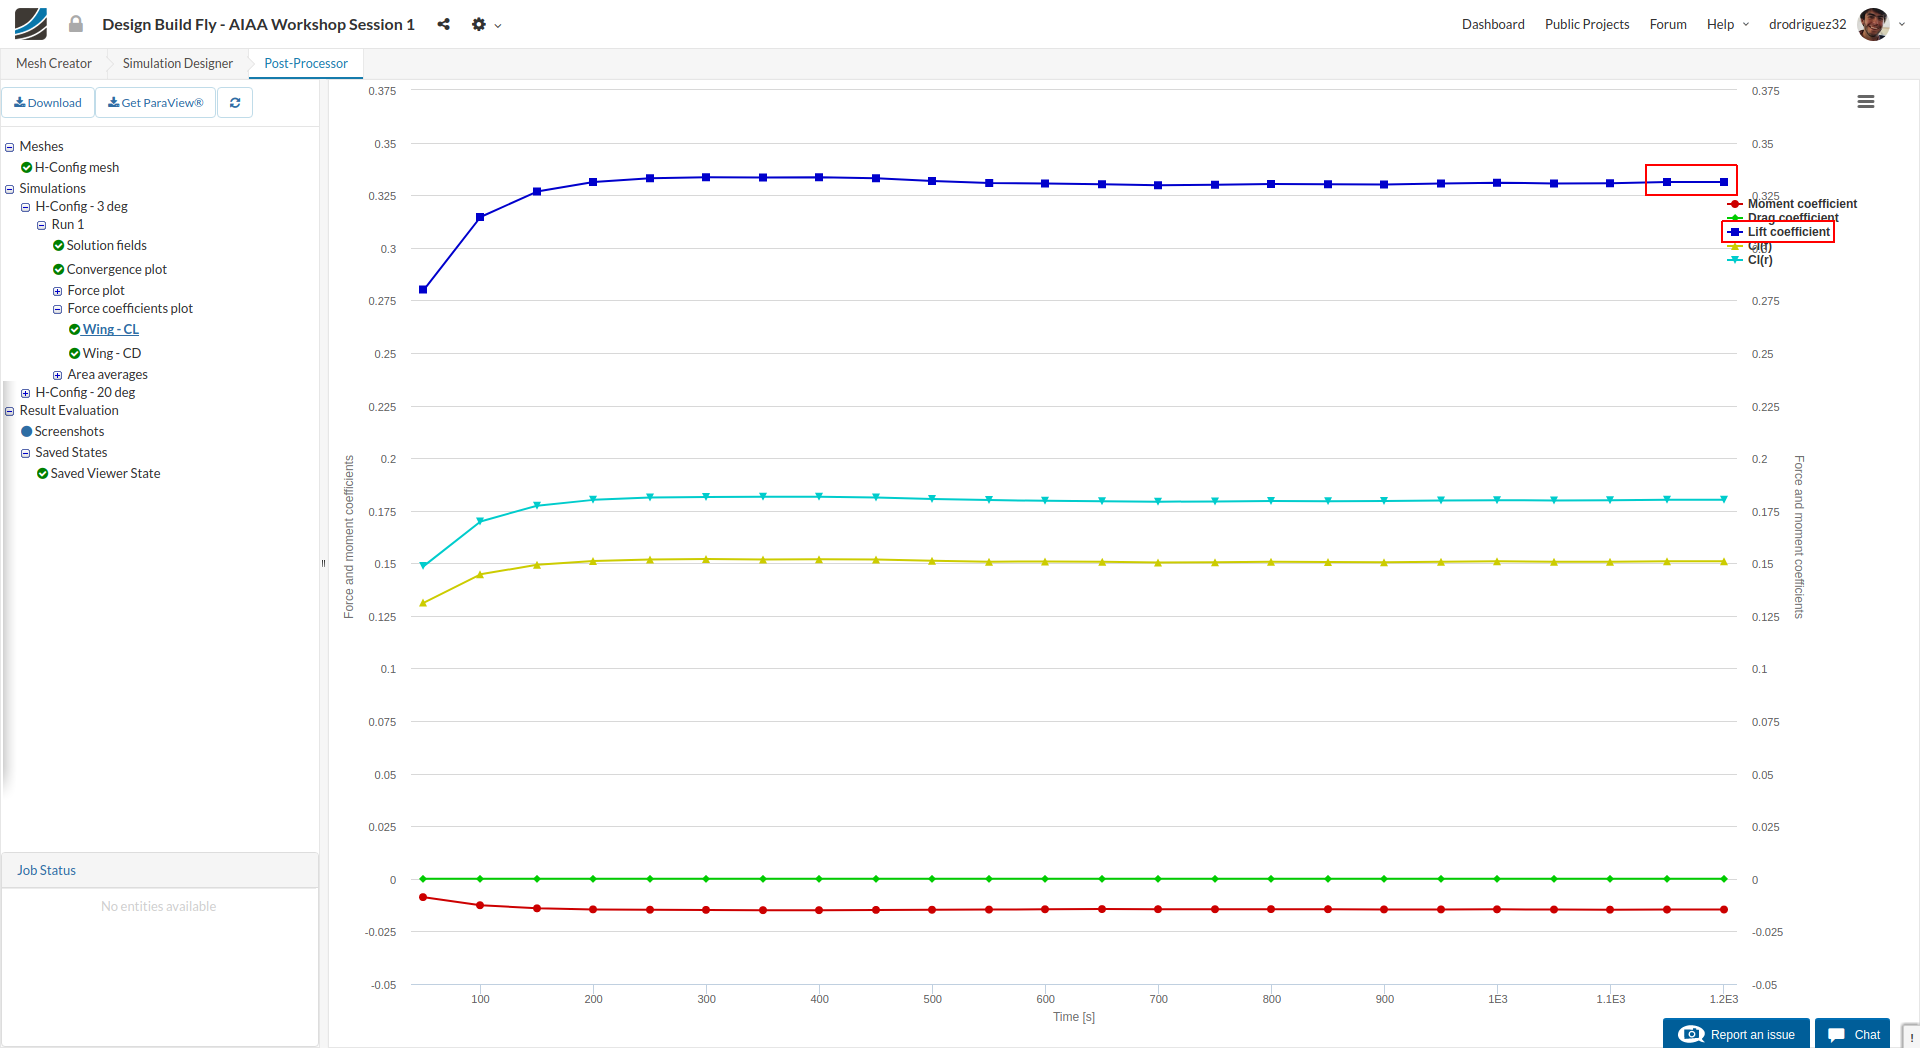The width and height of the screenshot is (1920, 1048).
Task: Click Report an issue button
Action: [x=1737, y=1034]
